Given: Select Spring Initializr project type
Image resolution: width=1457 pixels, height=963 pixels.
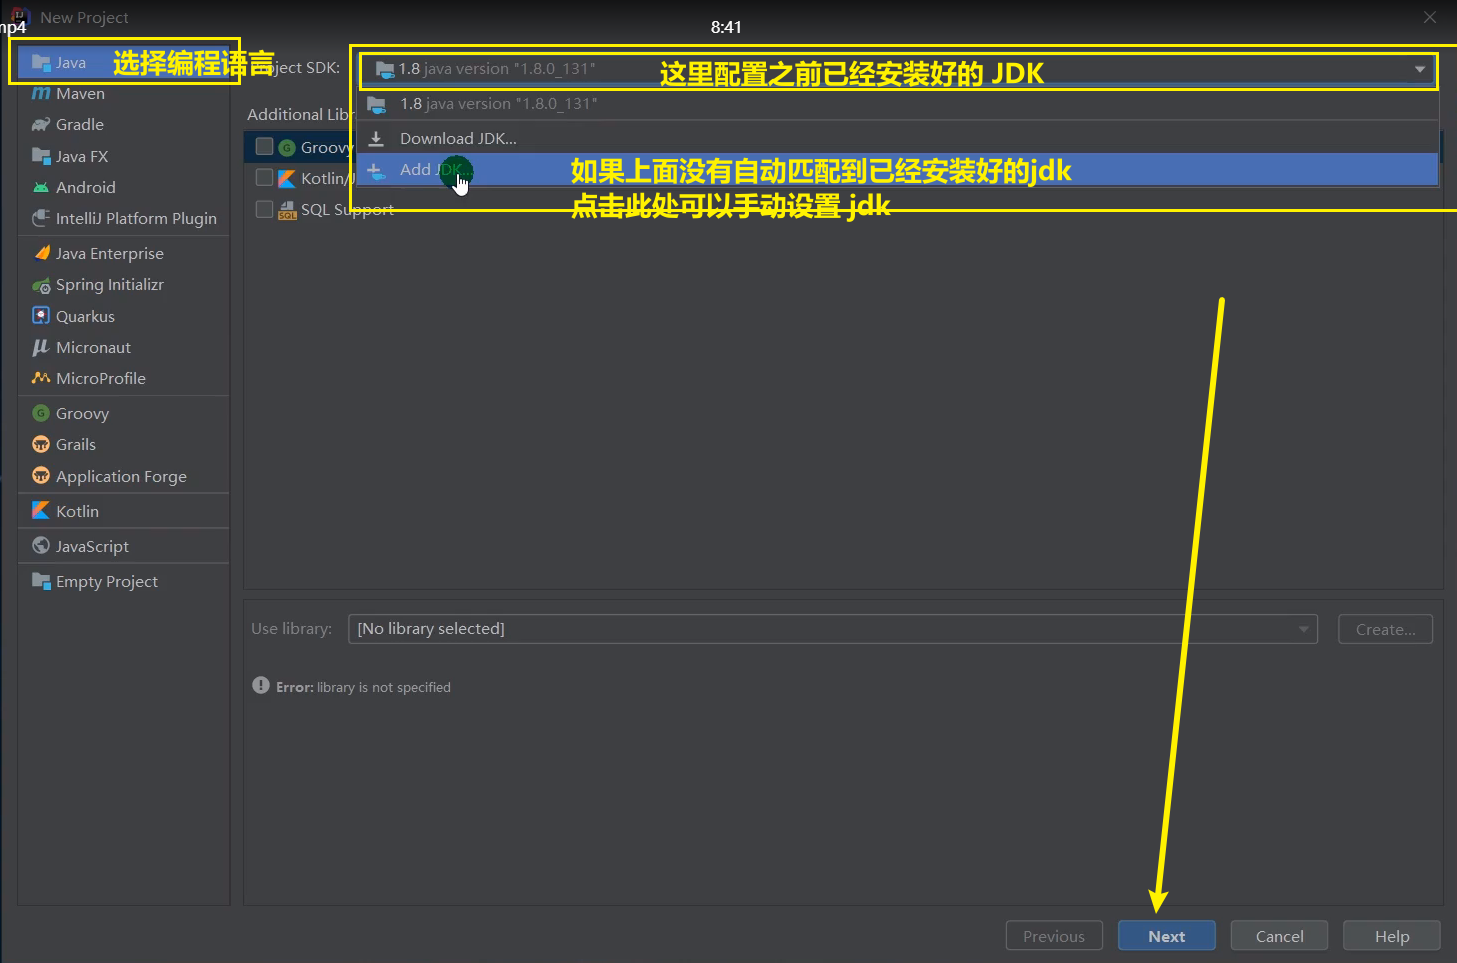Looking at the screenshot, I should 123,285.
